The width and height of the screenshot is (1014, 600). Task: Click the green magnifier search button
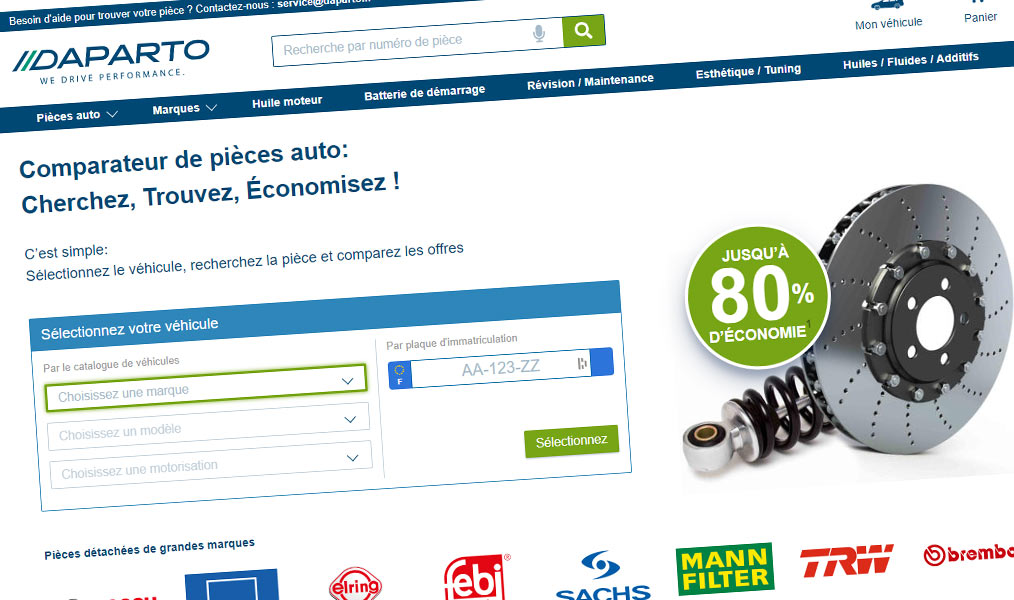pyautogui.click(x=583, y=31)
